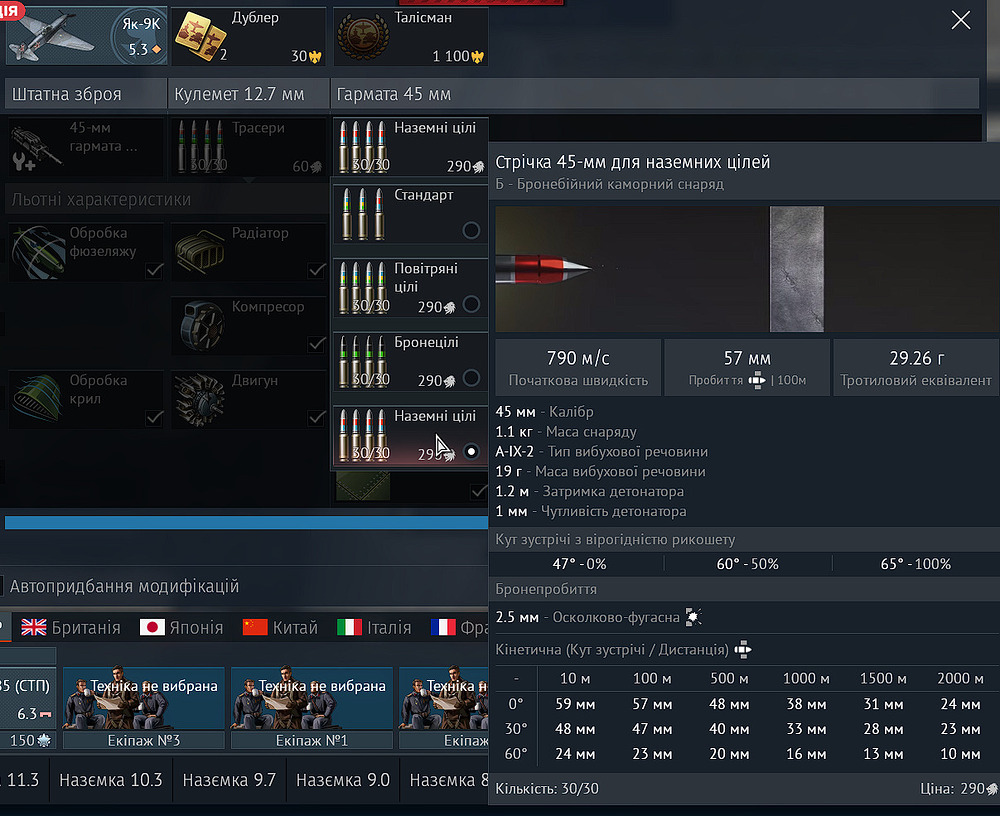1000x816 pixels.
Task: Switch to the Британія nation tab
Action: [x=71, y=628]
